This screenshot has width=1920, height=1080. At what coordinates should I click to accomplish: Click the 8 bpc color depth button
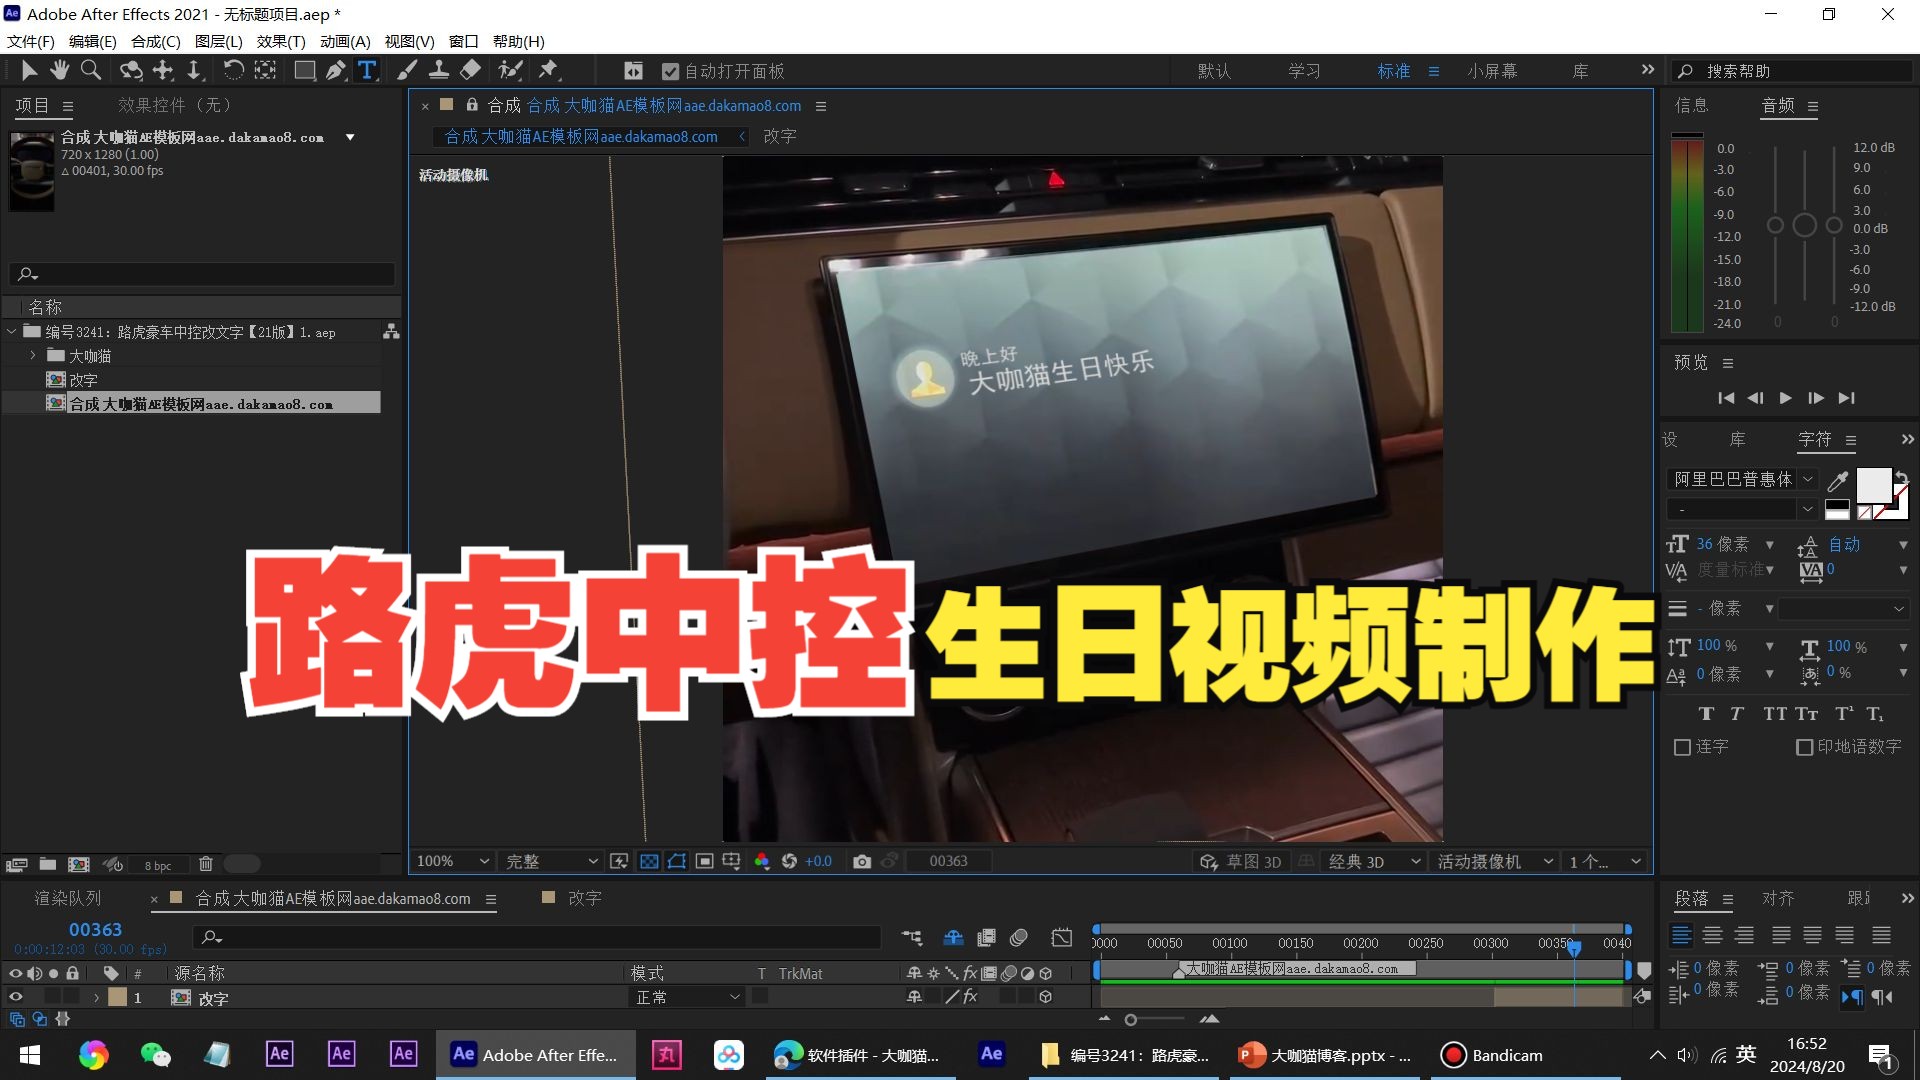157,865
